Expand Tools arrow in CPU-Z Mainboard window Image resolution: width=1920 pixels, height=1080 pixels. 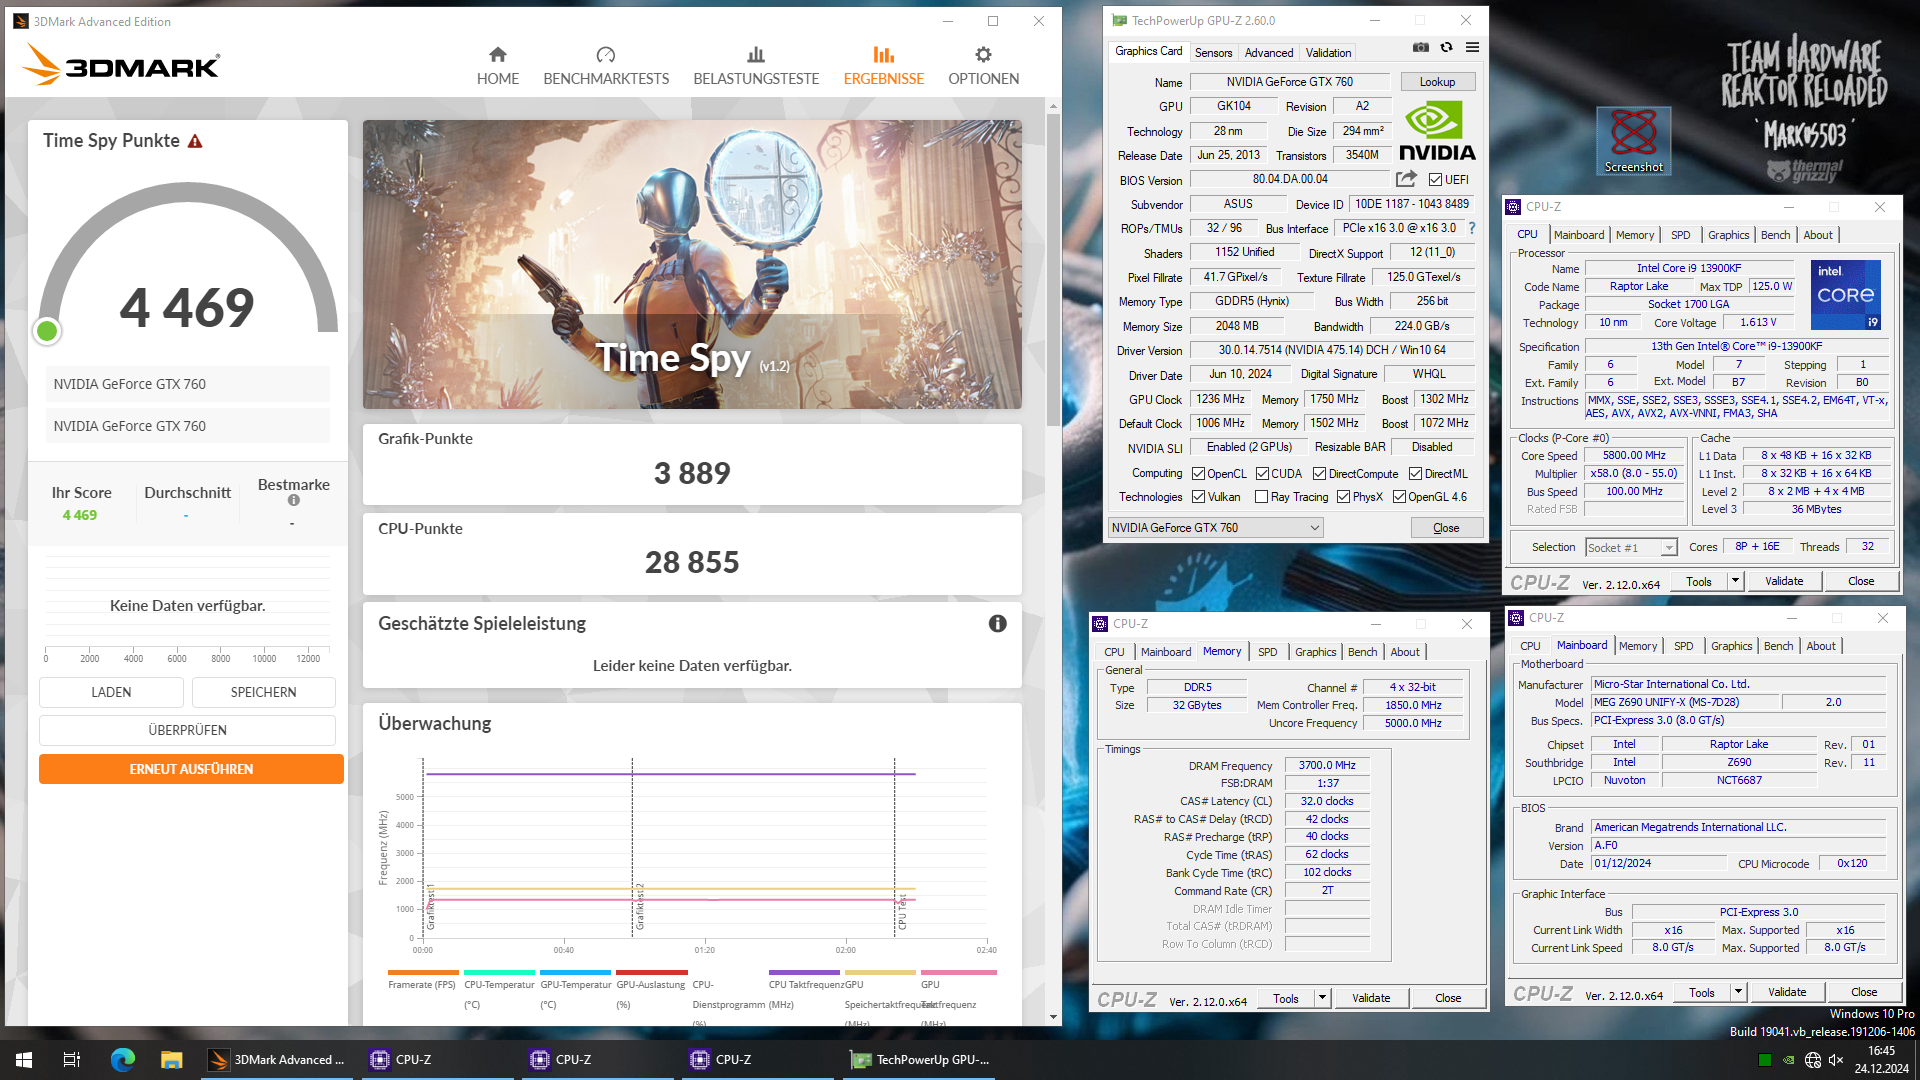point(1738,992)
